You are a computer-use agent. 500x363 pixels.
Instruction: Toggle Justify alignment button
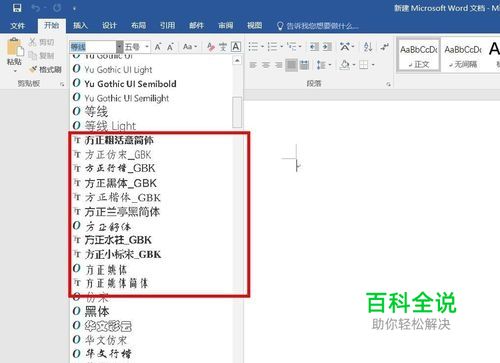click(x=291, y=65)
